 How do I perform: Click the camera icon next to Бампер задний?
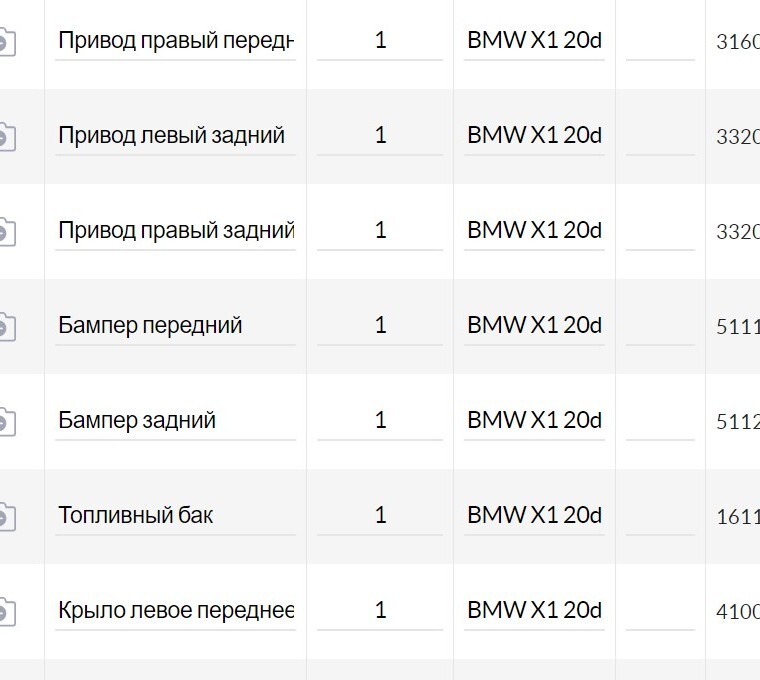[6, 422]
